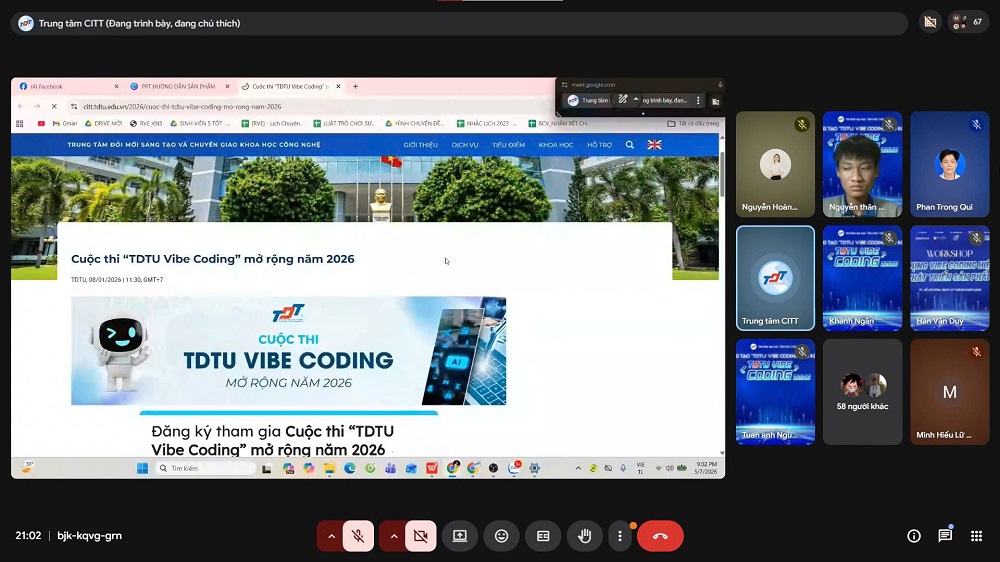This screenshot has height=562, width=1000.
Task: Stop page loading X button in browser
Action: (54, 107)
